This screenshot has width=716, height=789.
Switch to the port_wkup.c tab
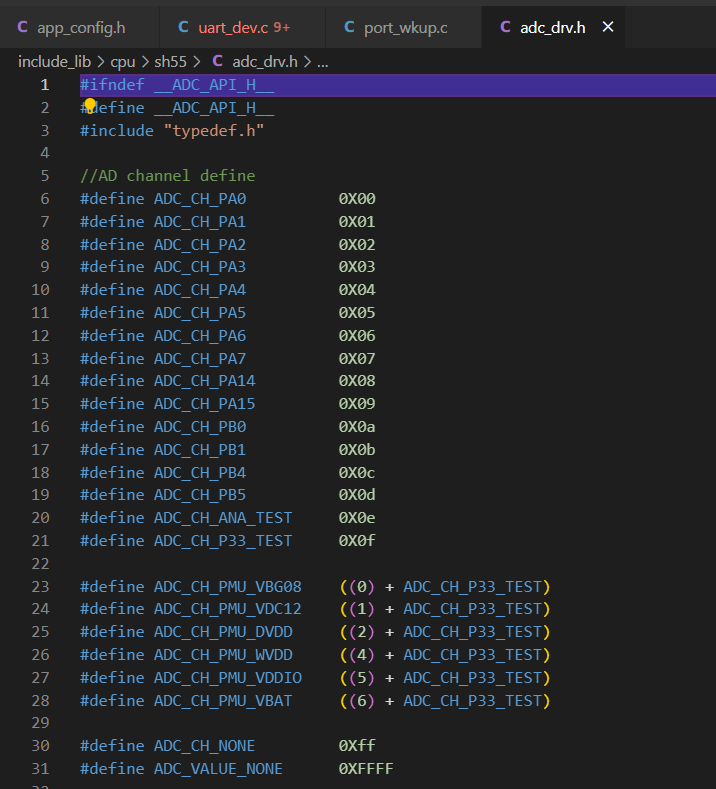(x=404, y=27)
